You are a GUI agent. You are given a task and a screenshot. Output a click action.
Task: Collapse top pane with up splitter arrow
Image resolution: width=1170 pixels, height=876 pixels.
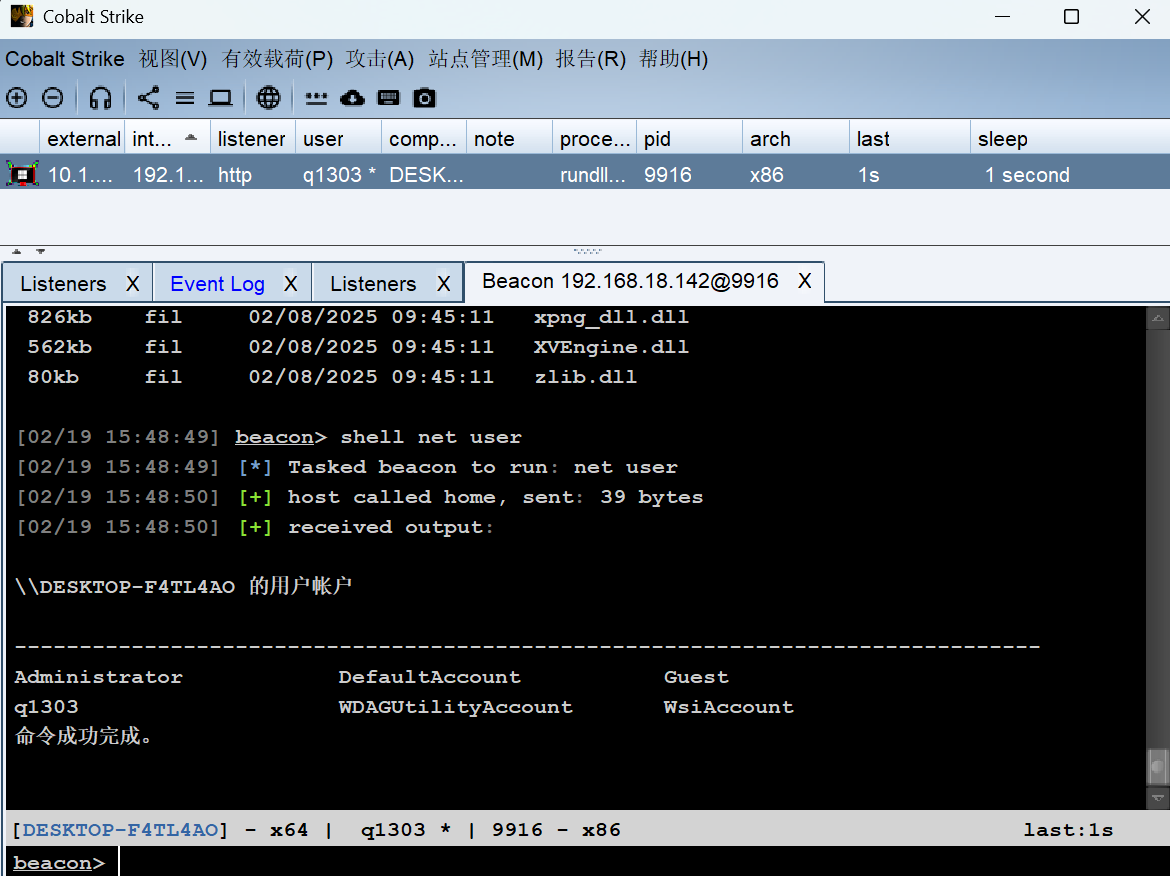click(x=16, y=251)
